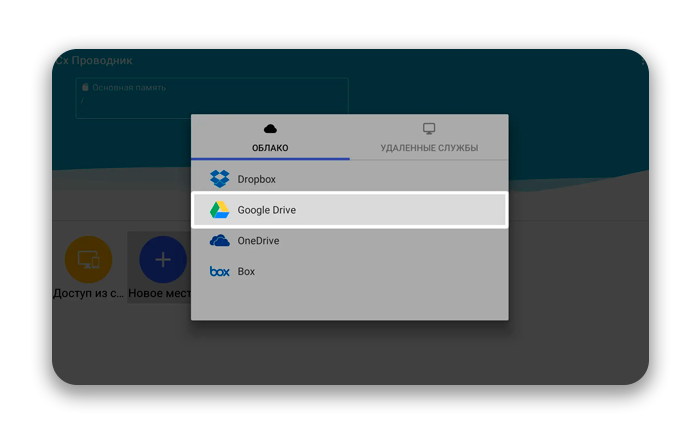Click the Dropbox logo icon

tap(219, 179)
